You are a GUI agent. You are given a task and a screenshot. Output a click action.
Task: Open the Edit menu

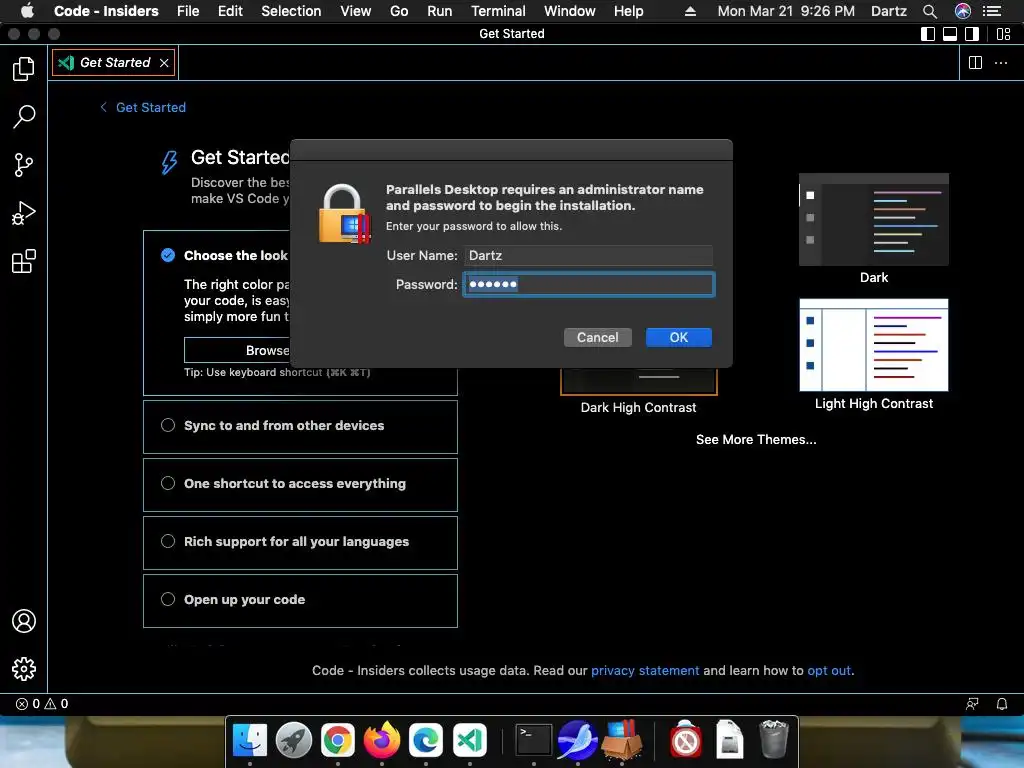[x=230, y=11]
